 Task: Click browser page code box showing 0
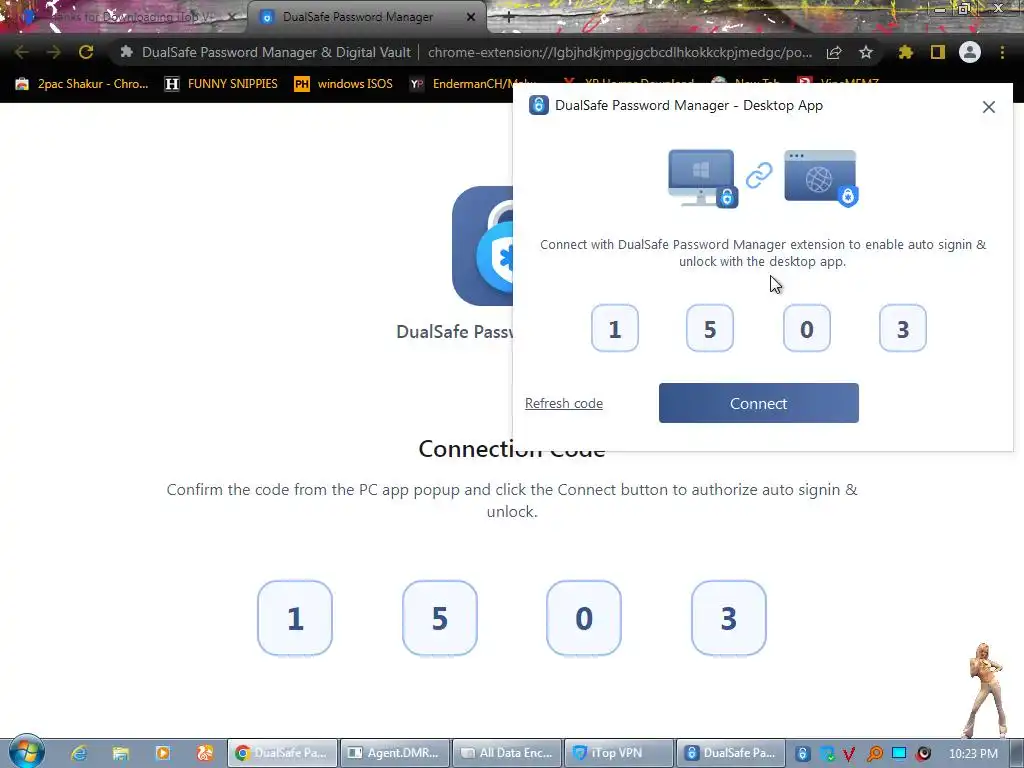point(584,618)
